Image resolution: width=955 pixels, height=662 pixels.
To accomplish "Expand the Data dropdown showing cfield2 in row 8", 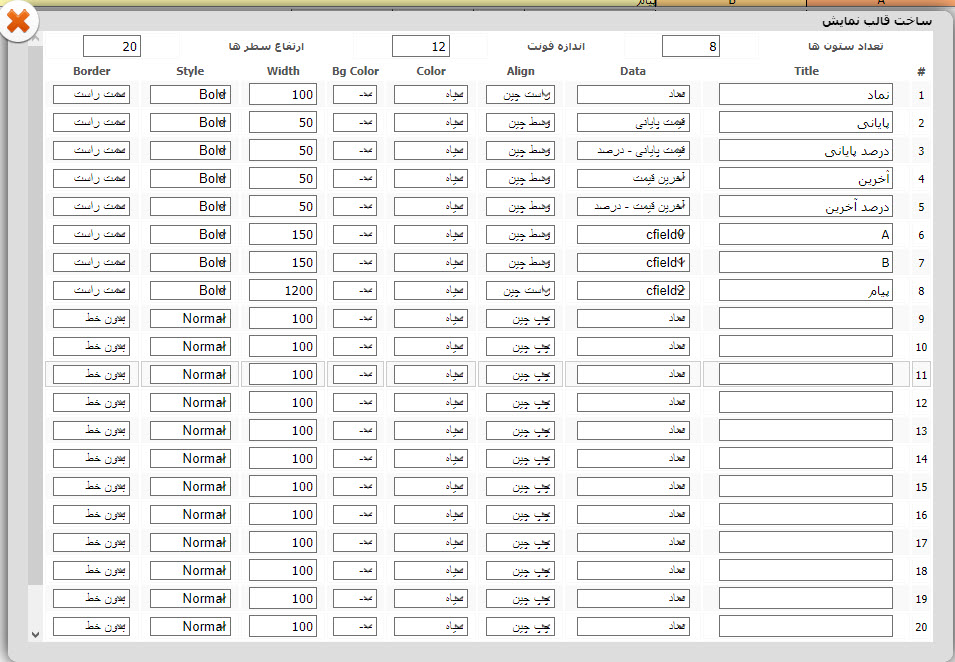I will [x=633, y=291].
